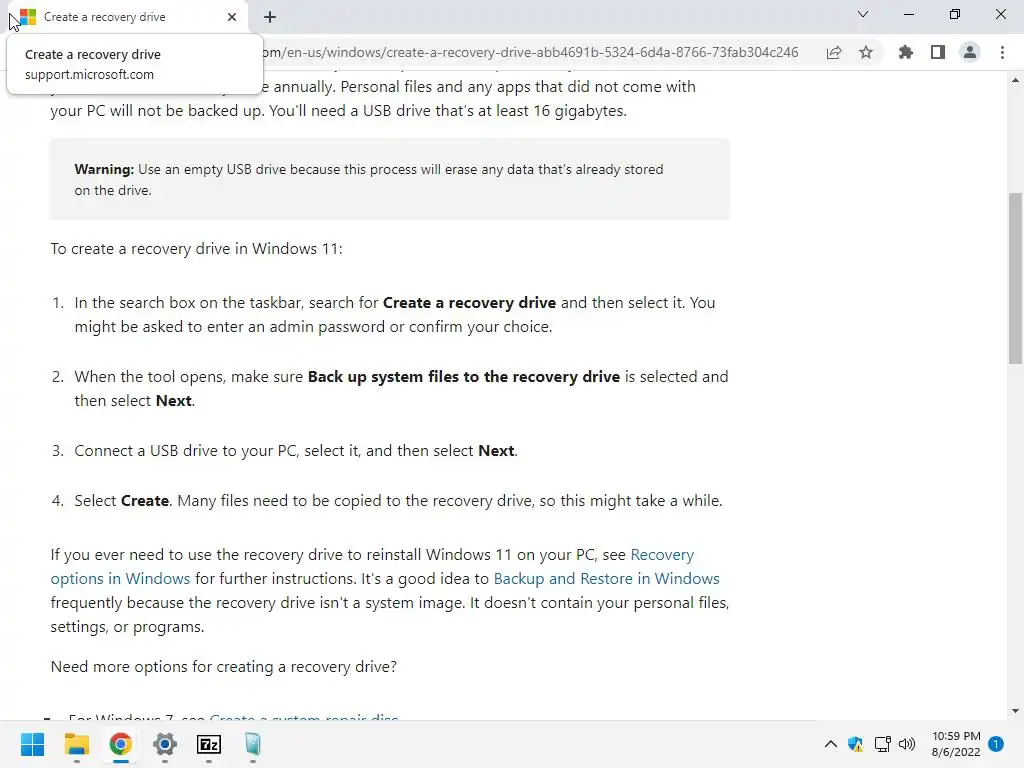Click the scrollbar up arrow
The width and height of the screenshot is (1024, 768).
[x=1016, y=80]
